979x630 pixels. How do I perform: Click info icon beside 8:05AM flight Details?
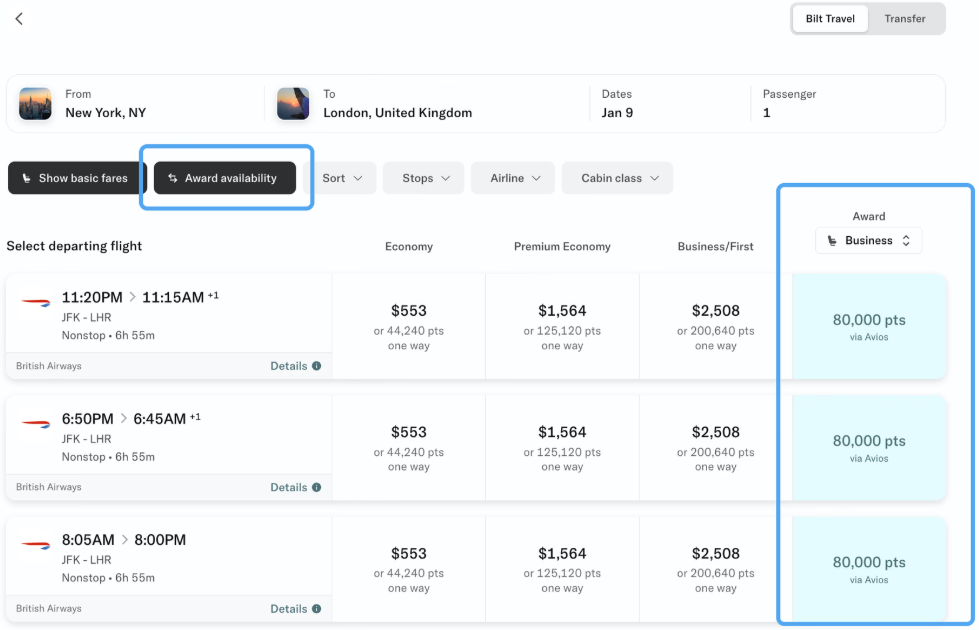[317, 609]
